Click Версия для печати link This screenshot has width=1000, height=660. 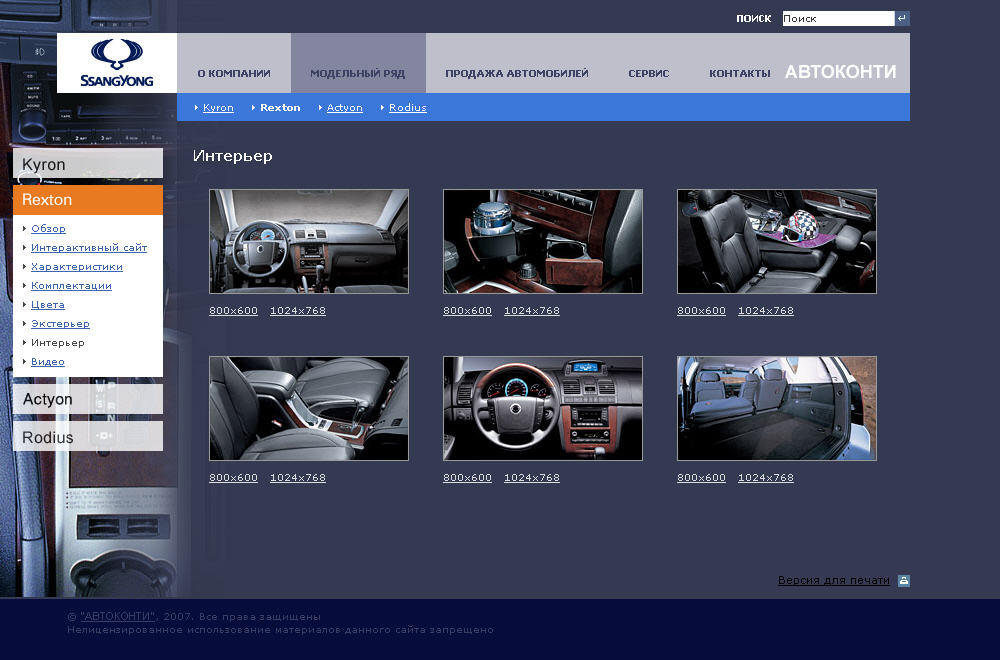[833, 580]
